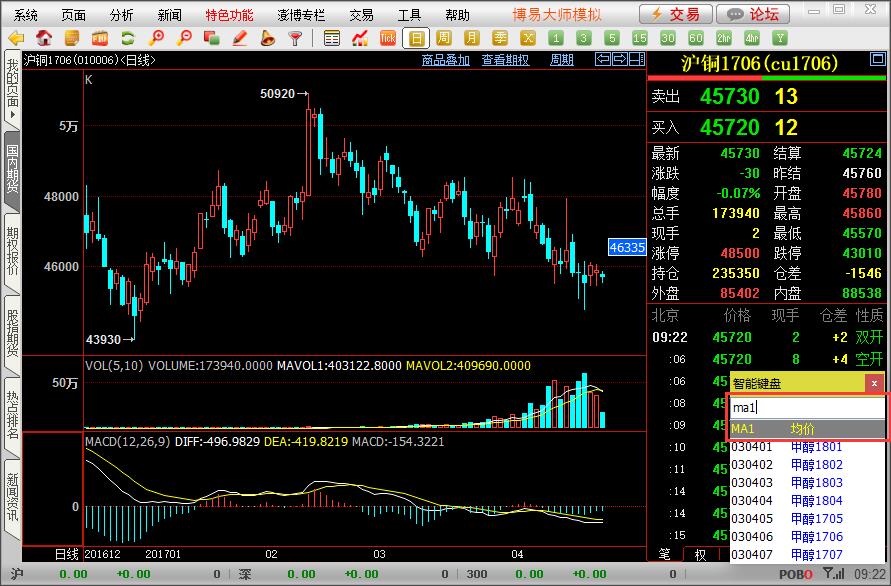The height and width of the screenshot is (586, 891).
Task: Click the 商品叠加 link
Action: click(x=445, y=60)
